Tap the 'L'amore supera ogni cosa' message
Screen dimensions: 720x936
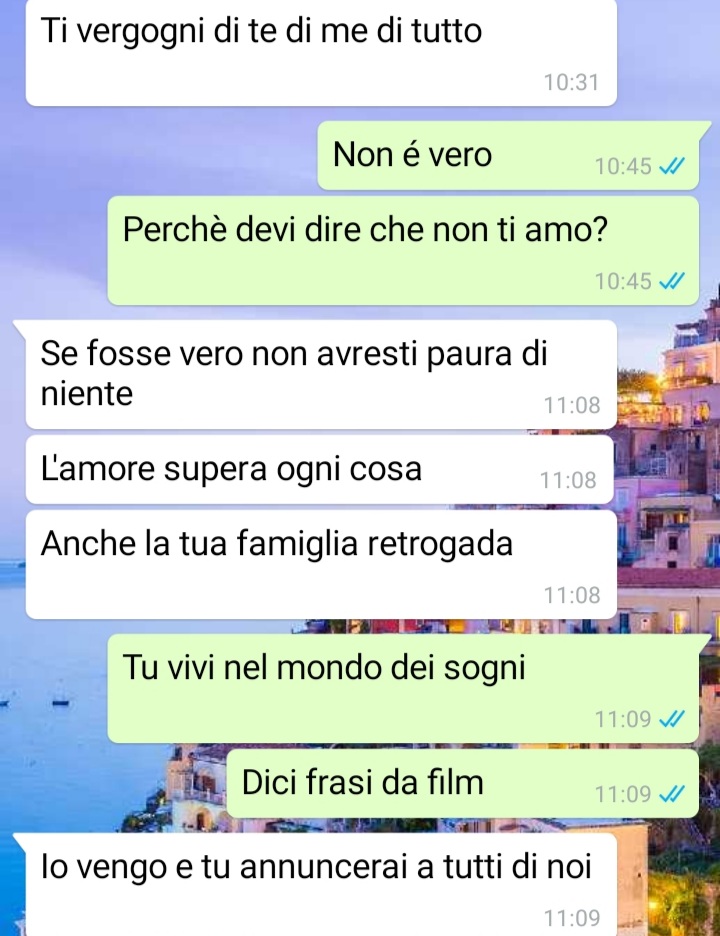[319, 469]
